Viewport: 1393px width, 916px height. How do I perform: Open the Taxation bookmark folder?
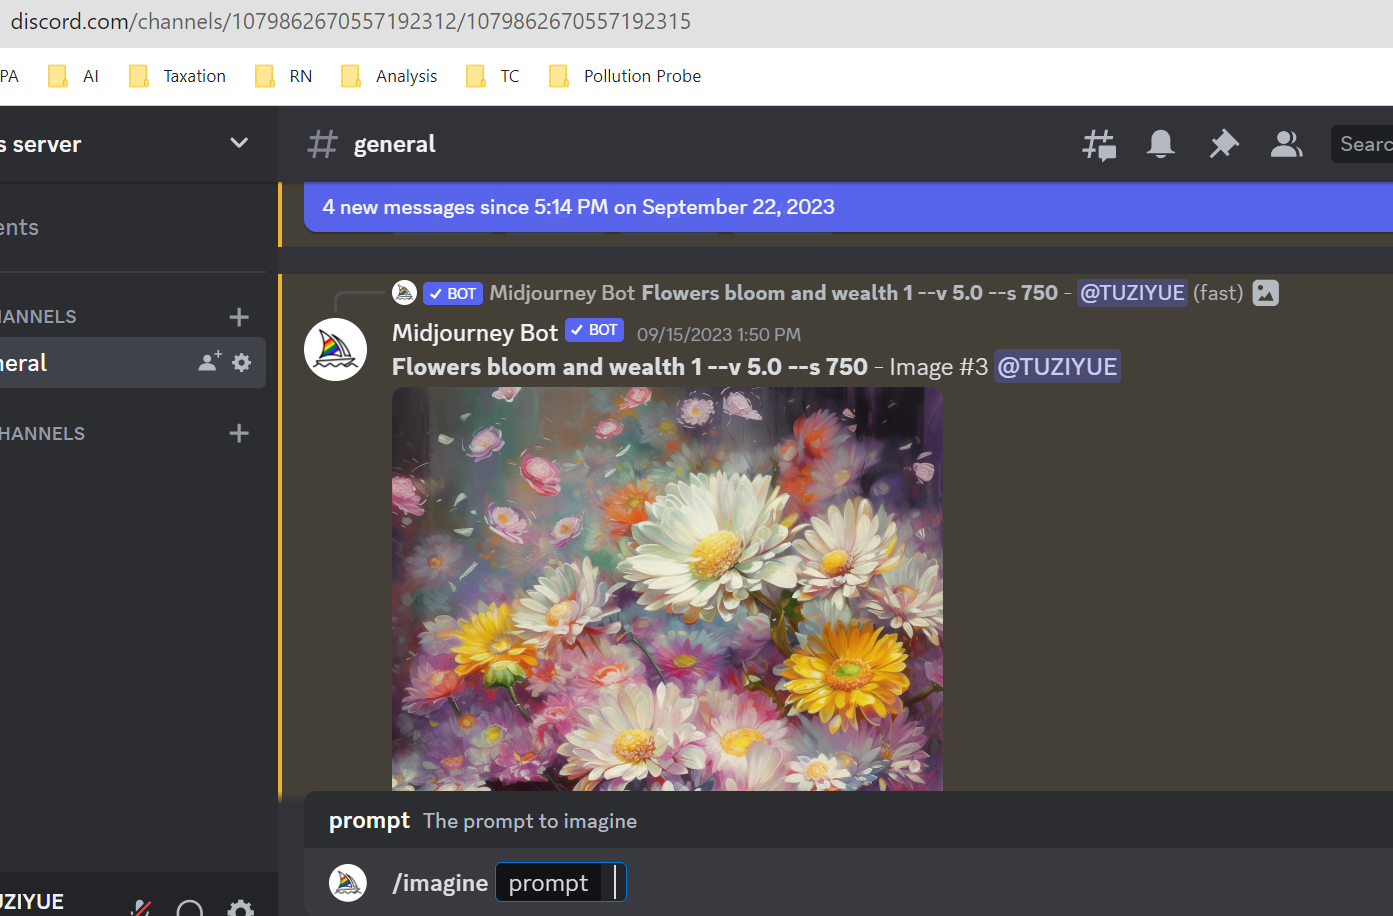178,76
